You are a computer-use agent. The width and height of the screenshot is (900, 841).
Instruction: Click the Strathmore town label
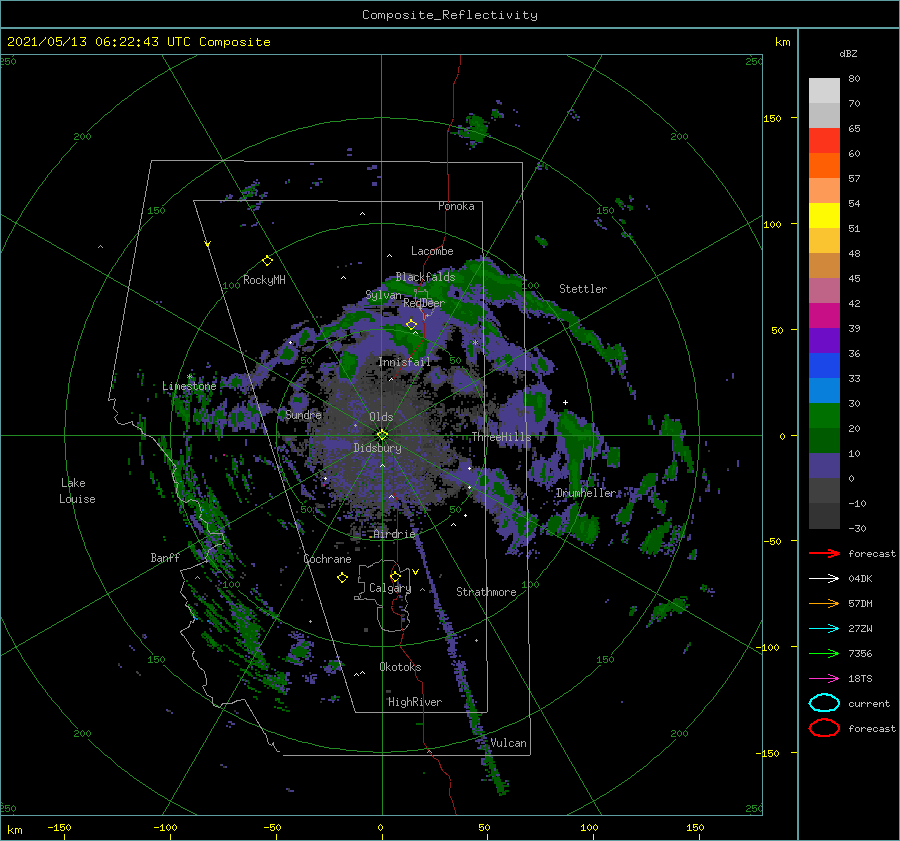[486, 592]
